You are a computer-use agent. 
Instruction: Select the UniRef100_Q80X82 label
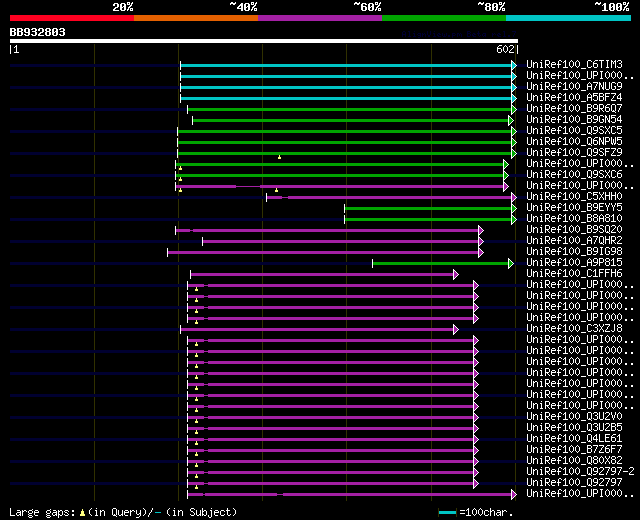(x=574, y=461)
